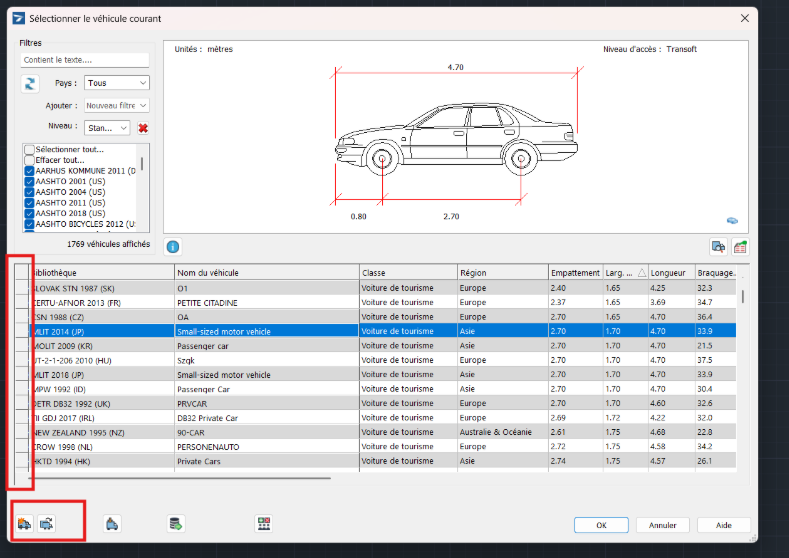Screen dimensions: 789x558
Task: Sort by the Longueur column header
Action: (667, 273)
